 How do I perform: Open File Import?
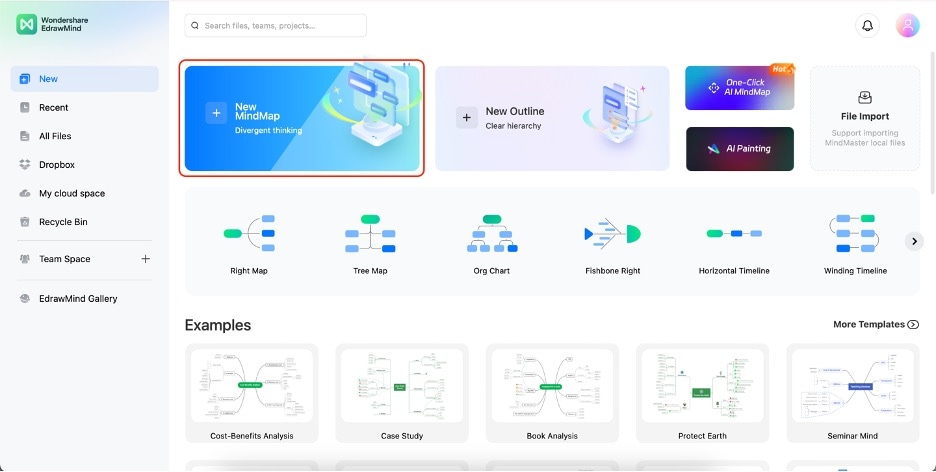point(865,118)
